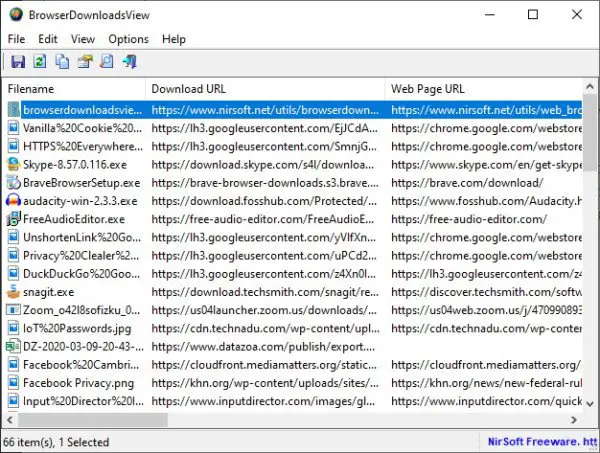Click the icon of the UnshortenLink%20Go row
The image size is (600, 453).
(x=13, y=238)
